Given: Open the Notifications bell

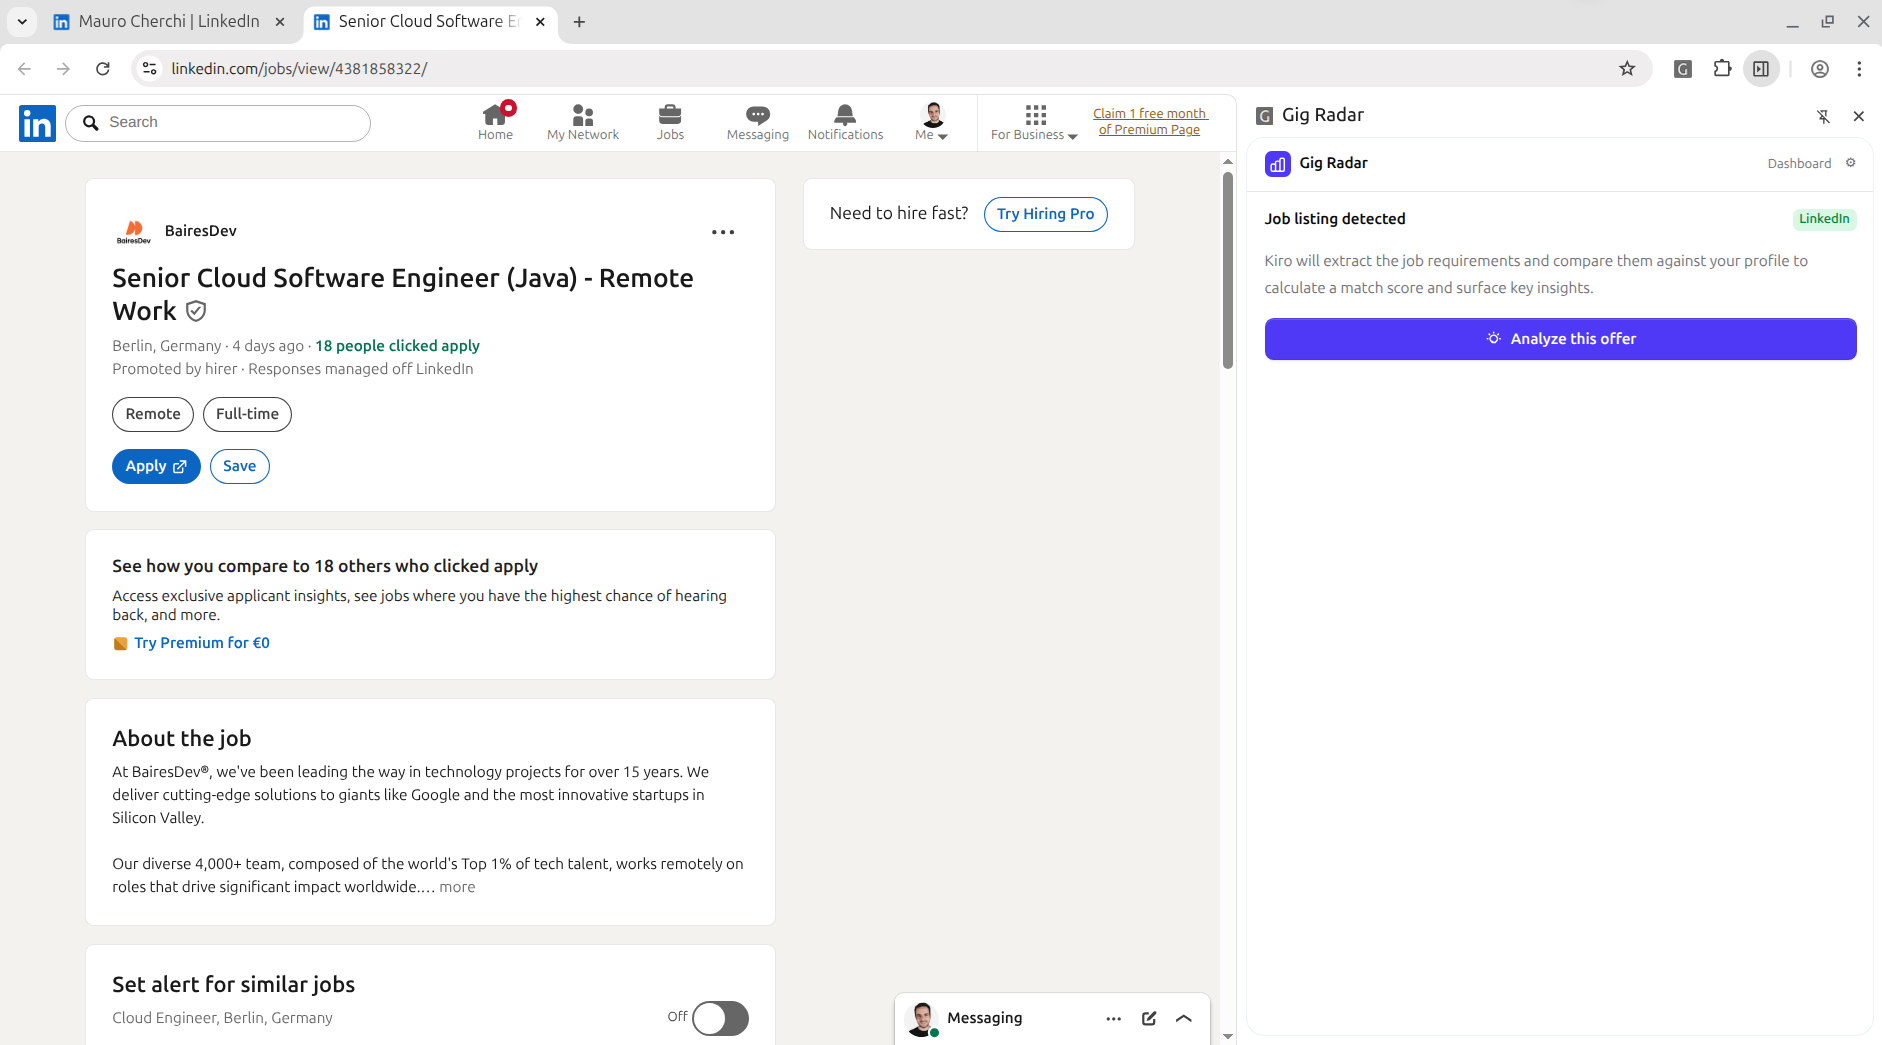Looking at the screenshot, I should 845,122.
